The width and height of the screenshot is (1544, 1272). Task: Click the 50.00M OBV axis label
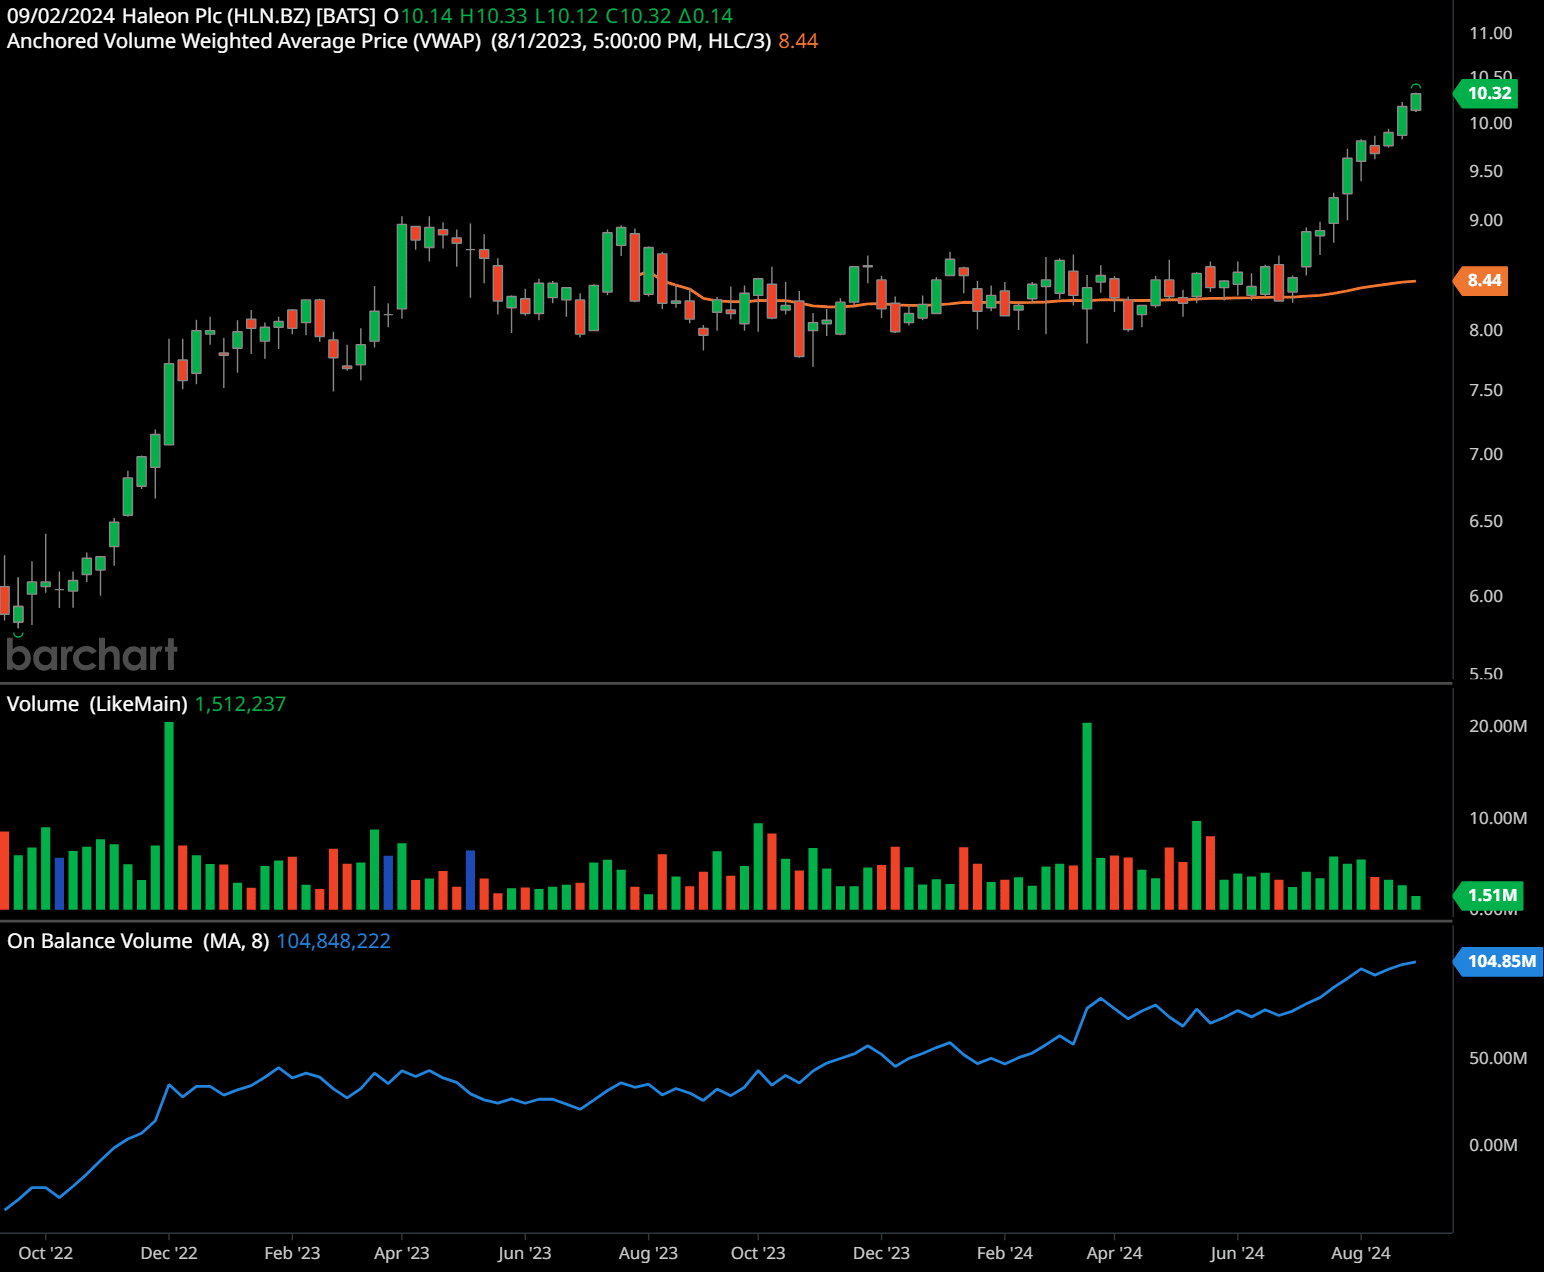click(x=1497, y=1058)
